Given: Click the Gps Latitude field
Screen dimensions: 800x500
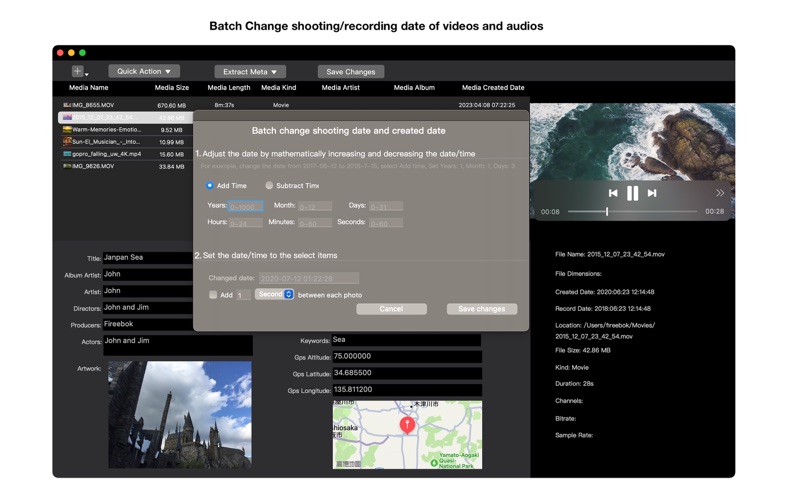Looking at the screenshot, I should coord(407,373).
